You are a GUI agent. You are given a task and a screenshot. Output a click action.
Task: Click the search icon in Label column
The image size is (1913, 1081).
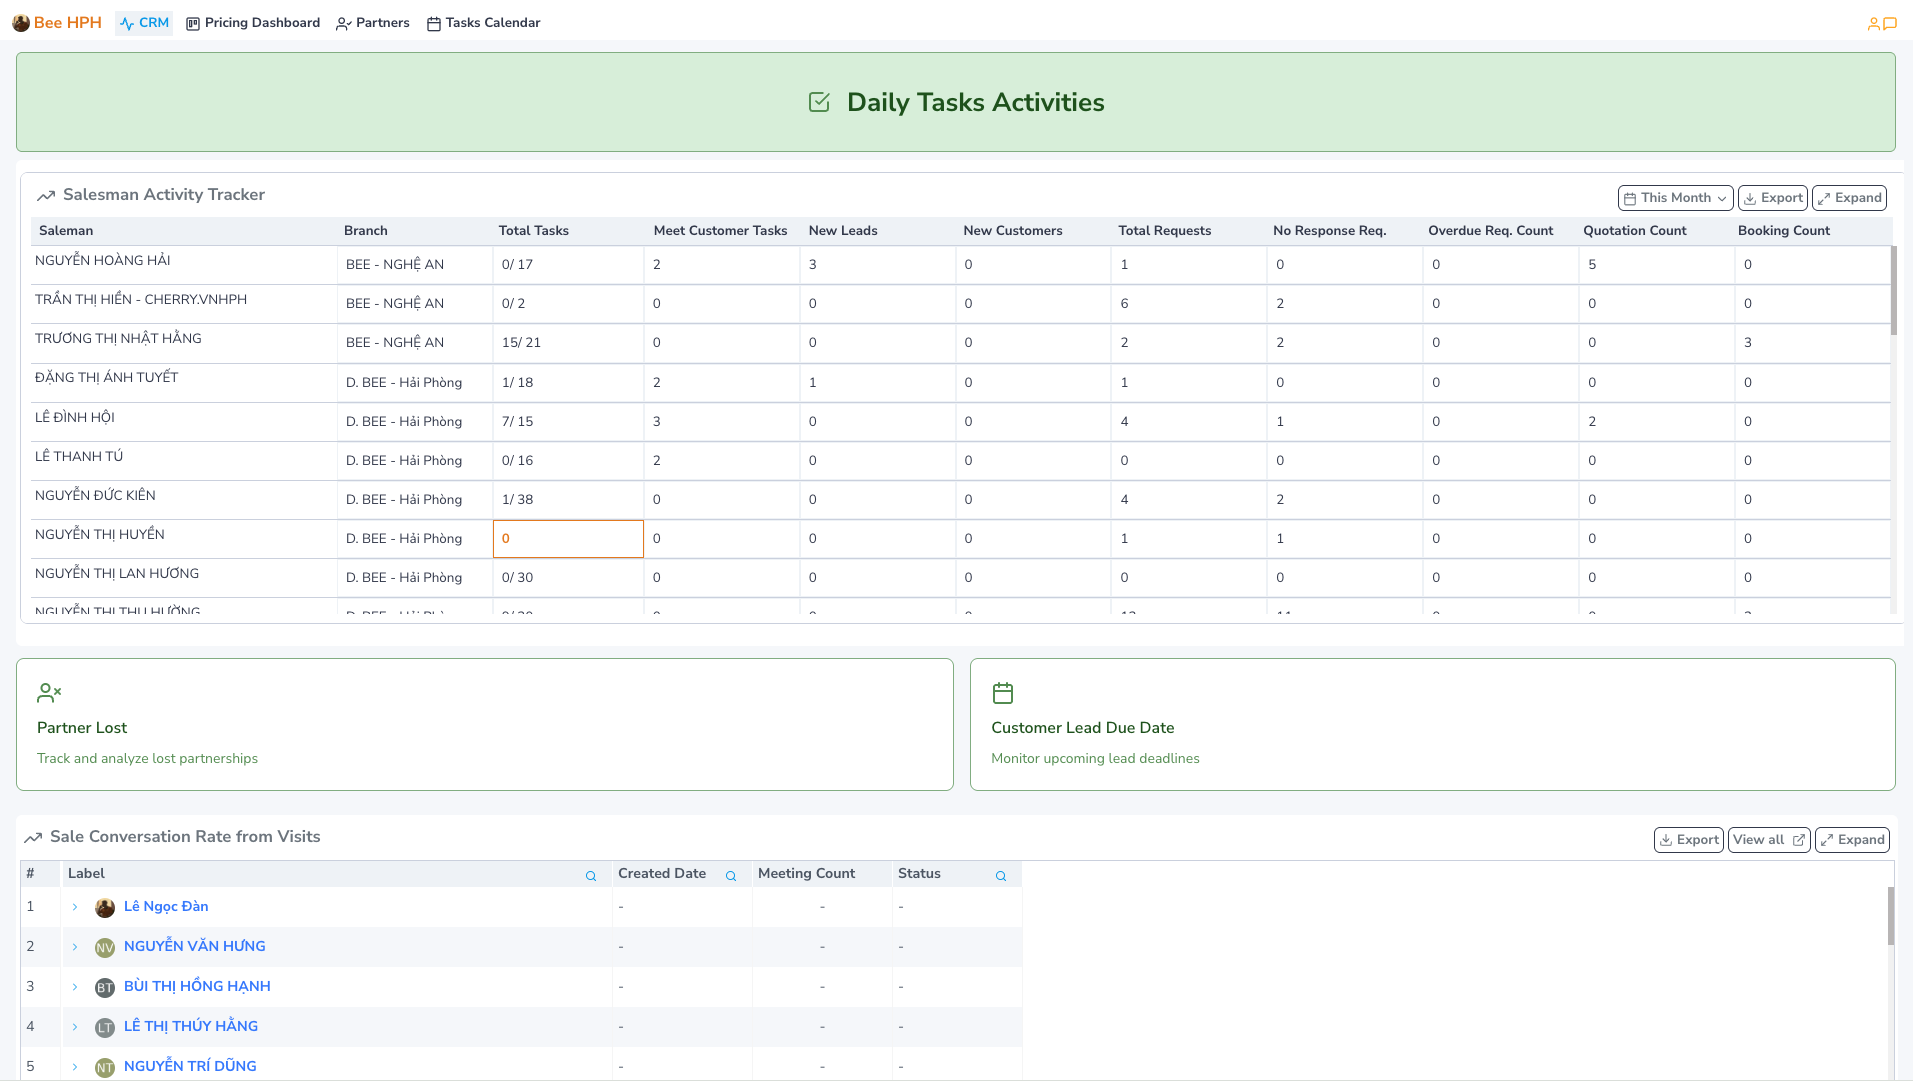coord(590,875)
